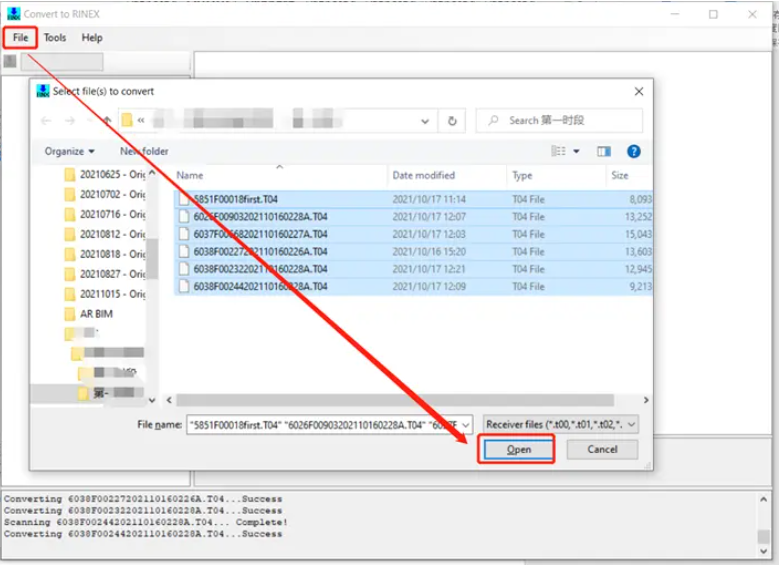Toggle the preview pane icon

coord(604,151)
